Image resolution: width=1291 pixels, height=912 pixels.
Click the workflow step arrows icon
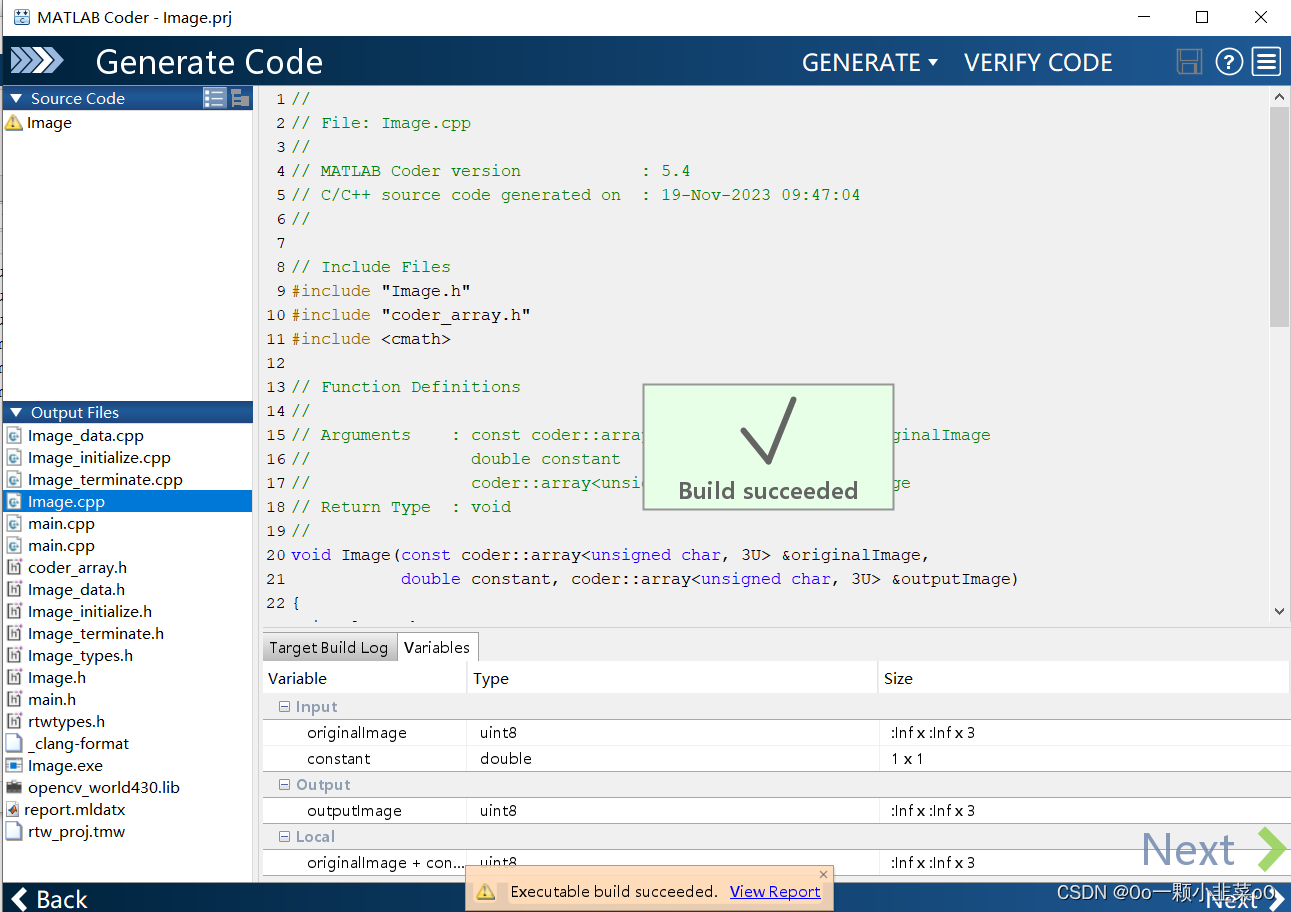pyautogui.click(x=37, y=61)
